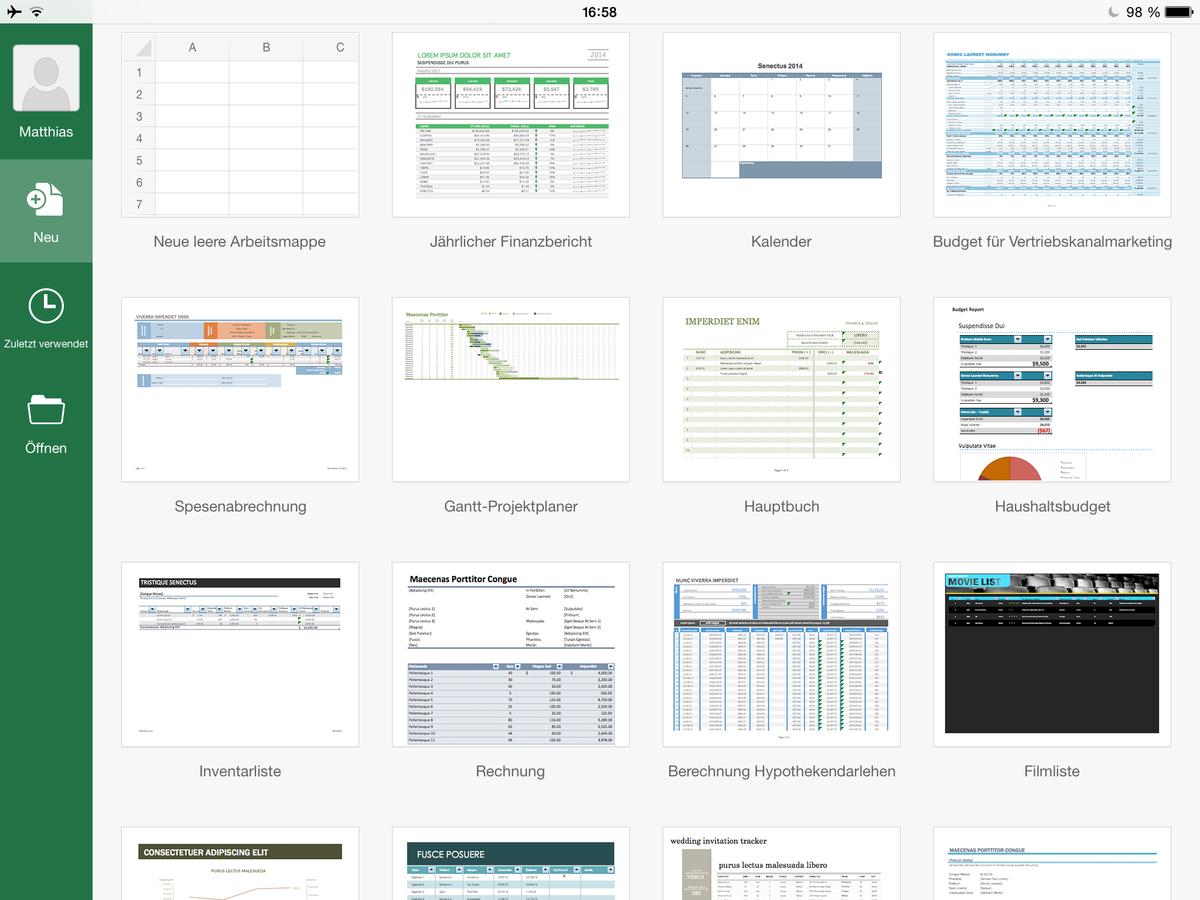Choose the Hauptbuch template thumbnail

781,390
